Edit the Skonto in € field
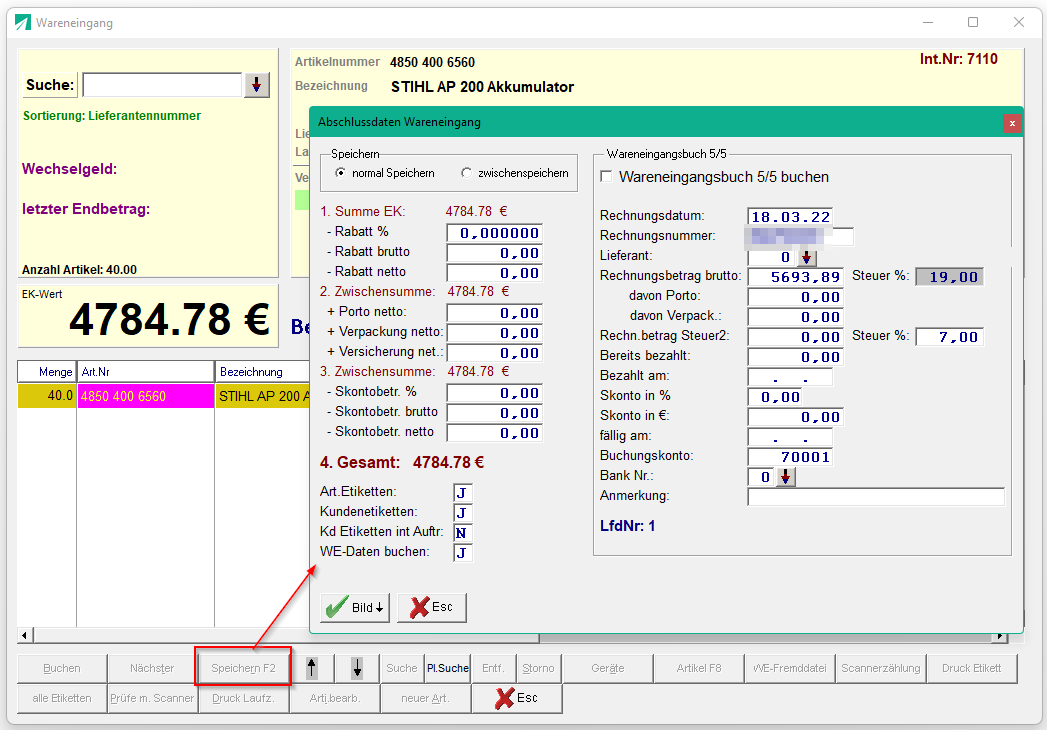 tap(795, 417)
